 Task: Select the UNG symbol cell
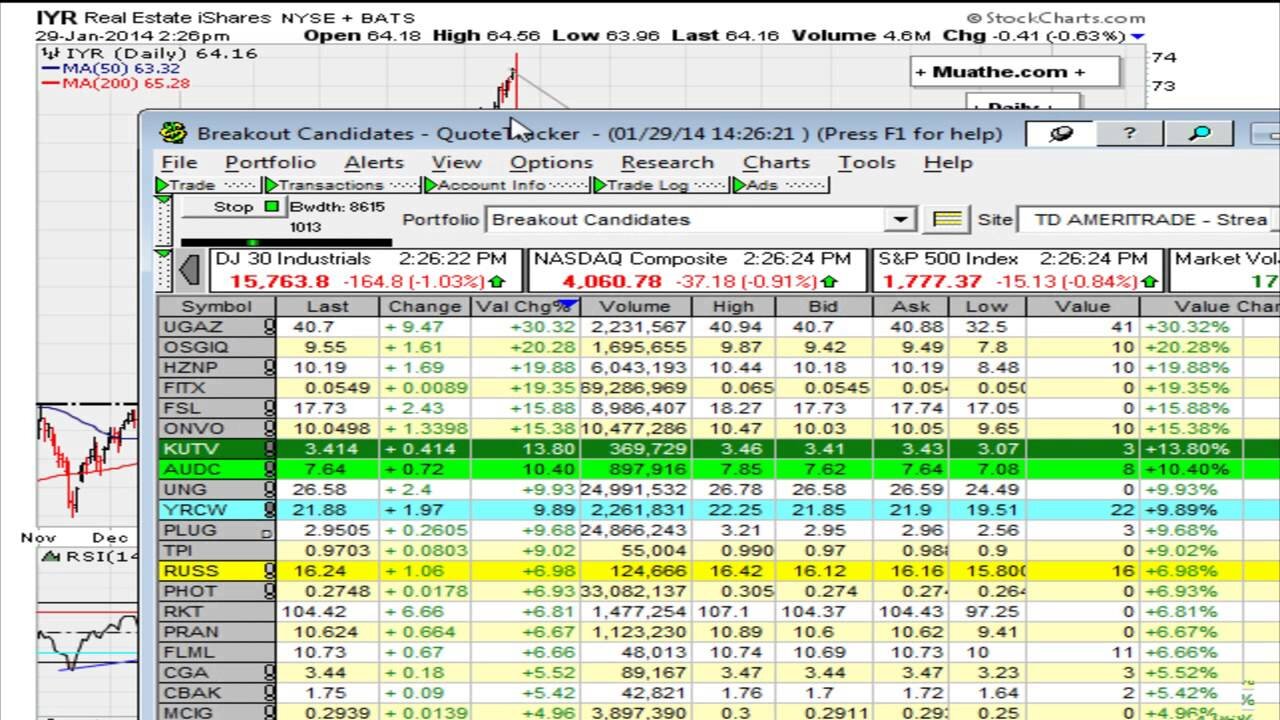tap(217, 489)
